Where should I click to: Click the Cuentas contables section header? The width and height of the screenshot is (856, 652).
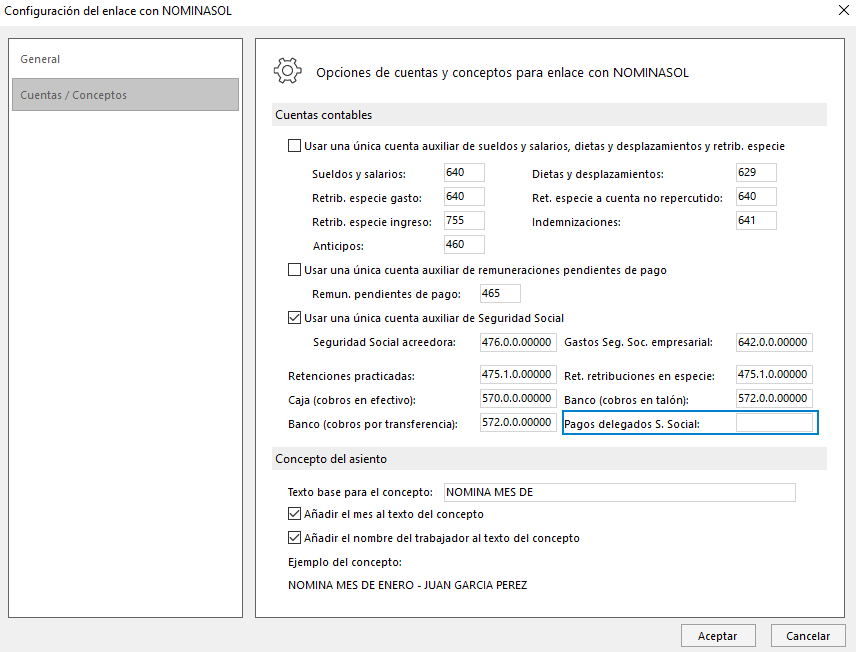[x=549, y=115]
